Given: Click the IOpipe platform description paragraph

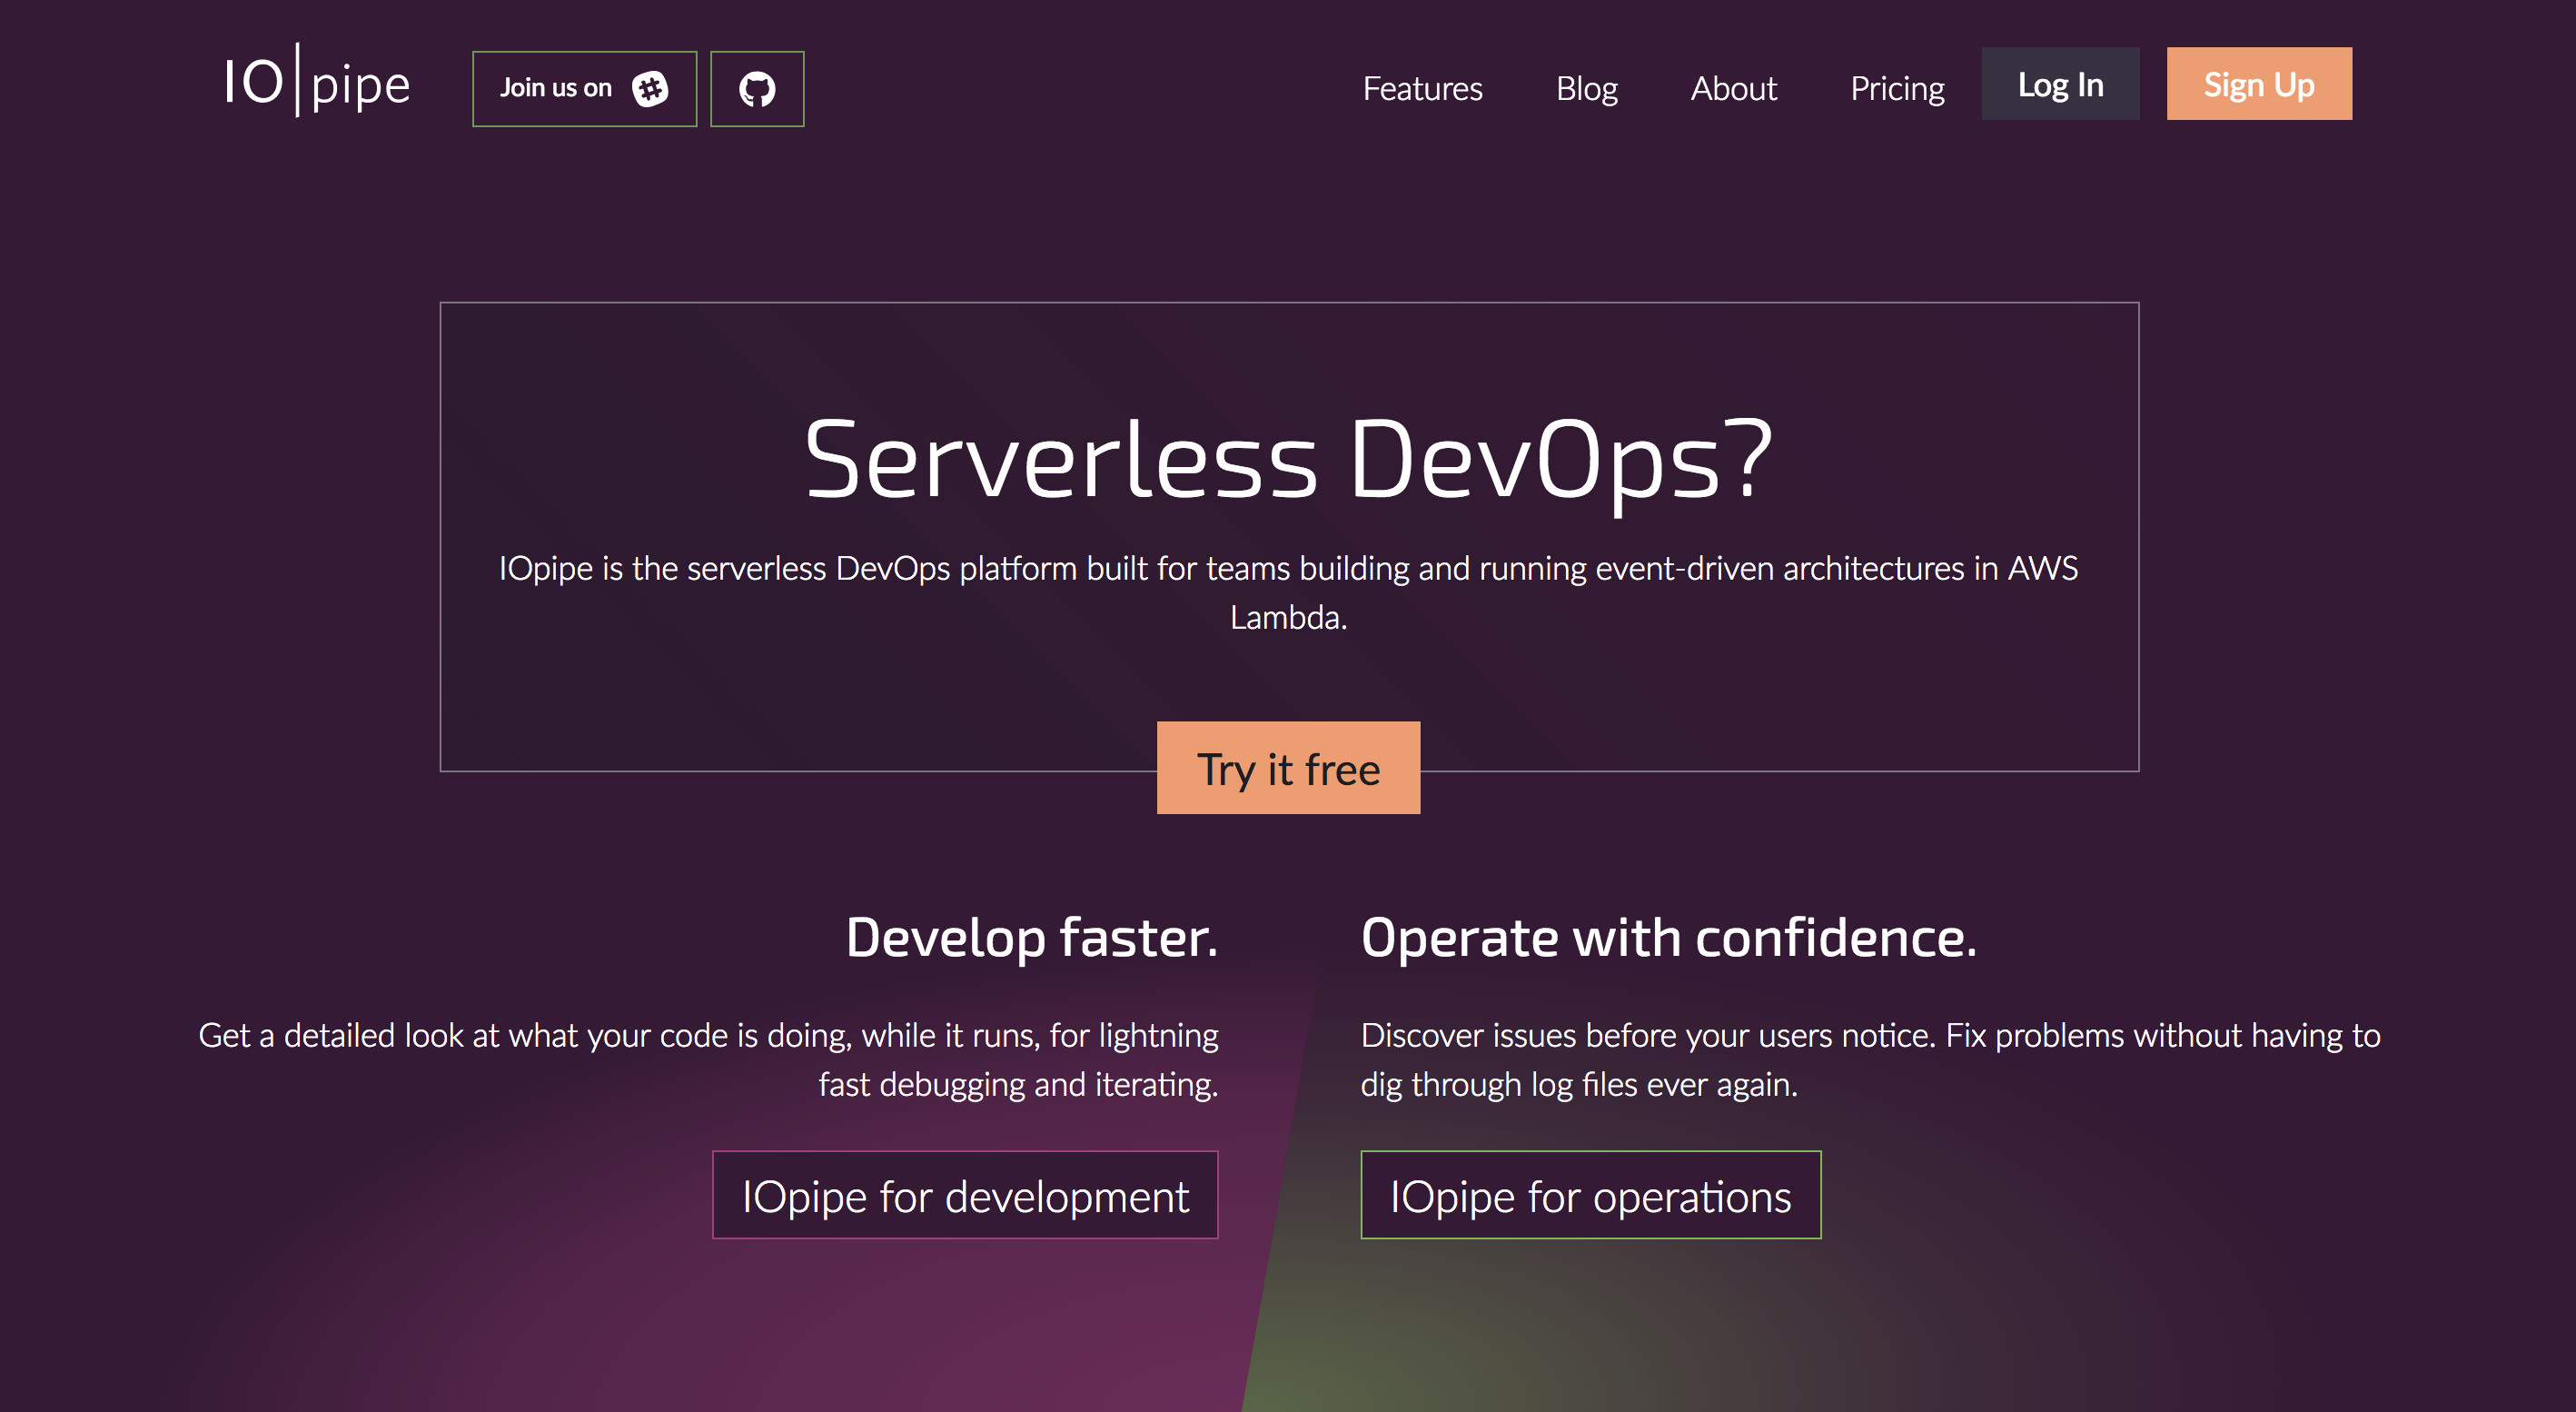Looking at the screenshot, I should [1288, 593].
